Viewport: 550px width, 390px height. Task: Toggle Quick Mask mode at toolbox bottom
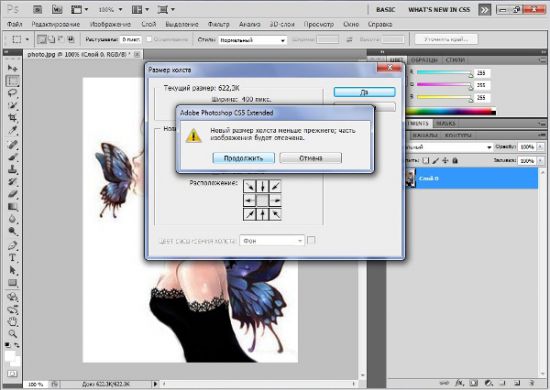coord(12,374)
